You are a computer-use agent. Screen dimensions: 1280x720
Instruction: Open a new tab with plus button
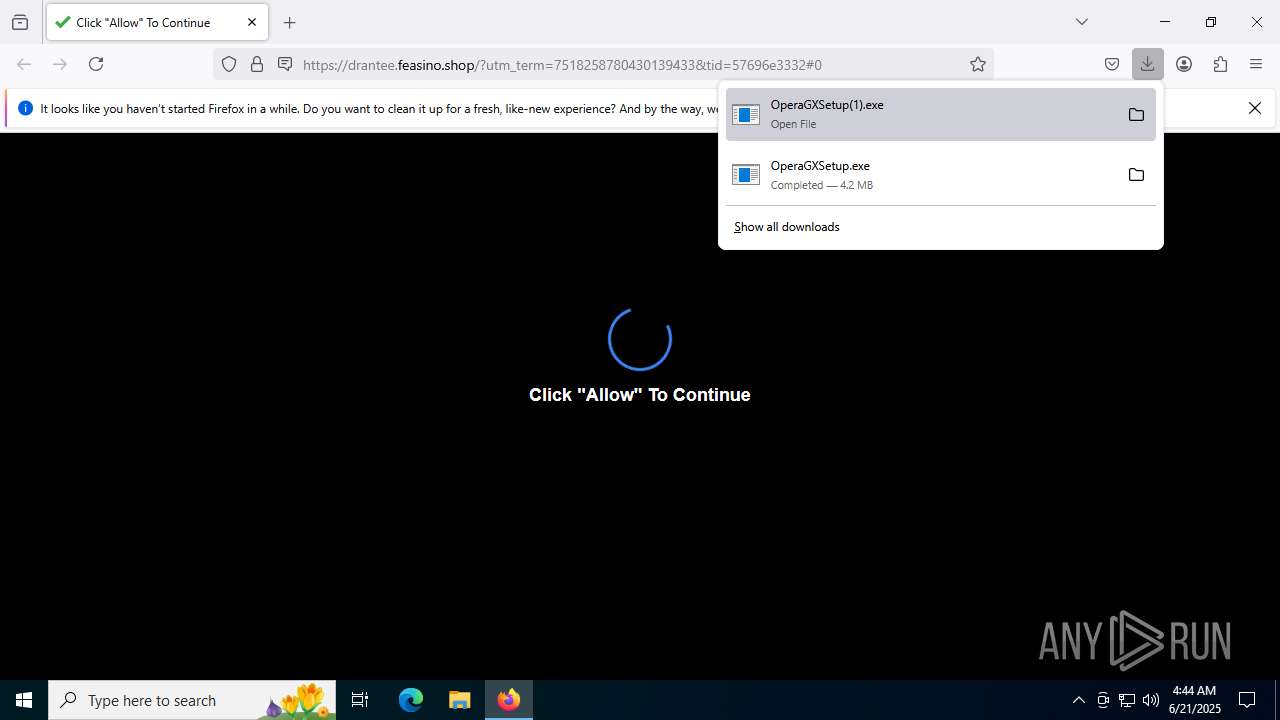point(290,22)
